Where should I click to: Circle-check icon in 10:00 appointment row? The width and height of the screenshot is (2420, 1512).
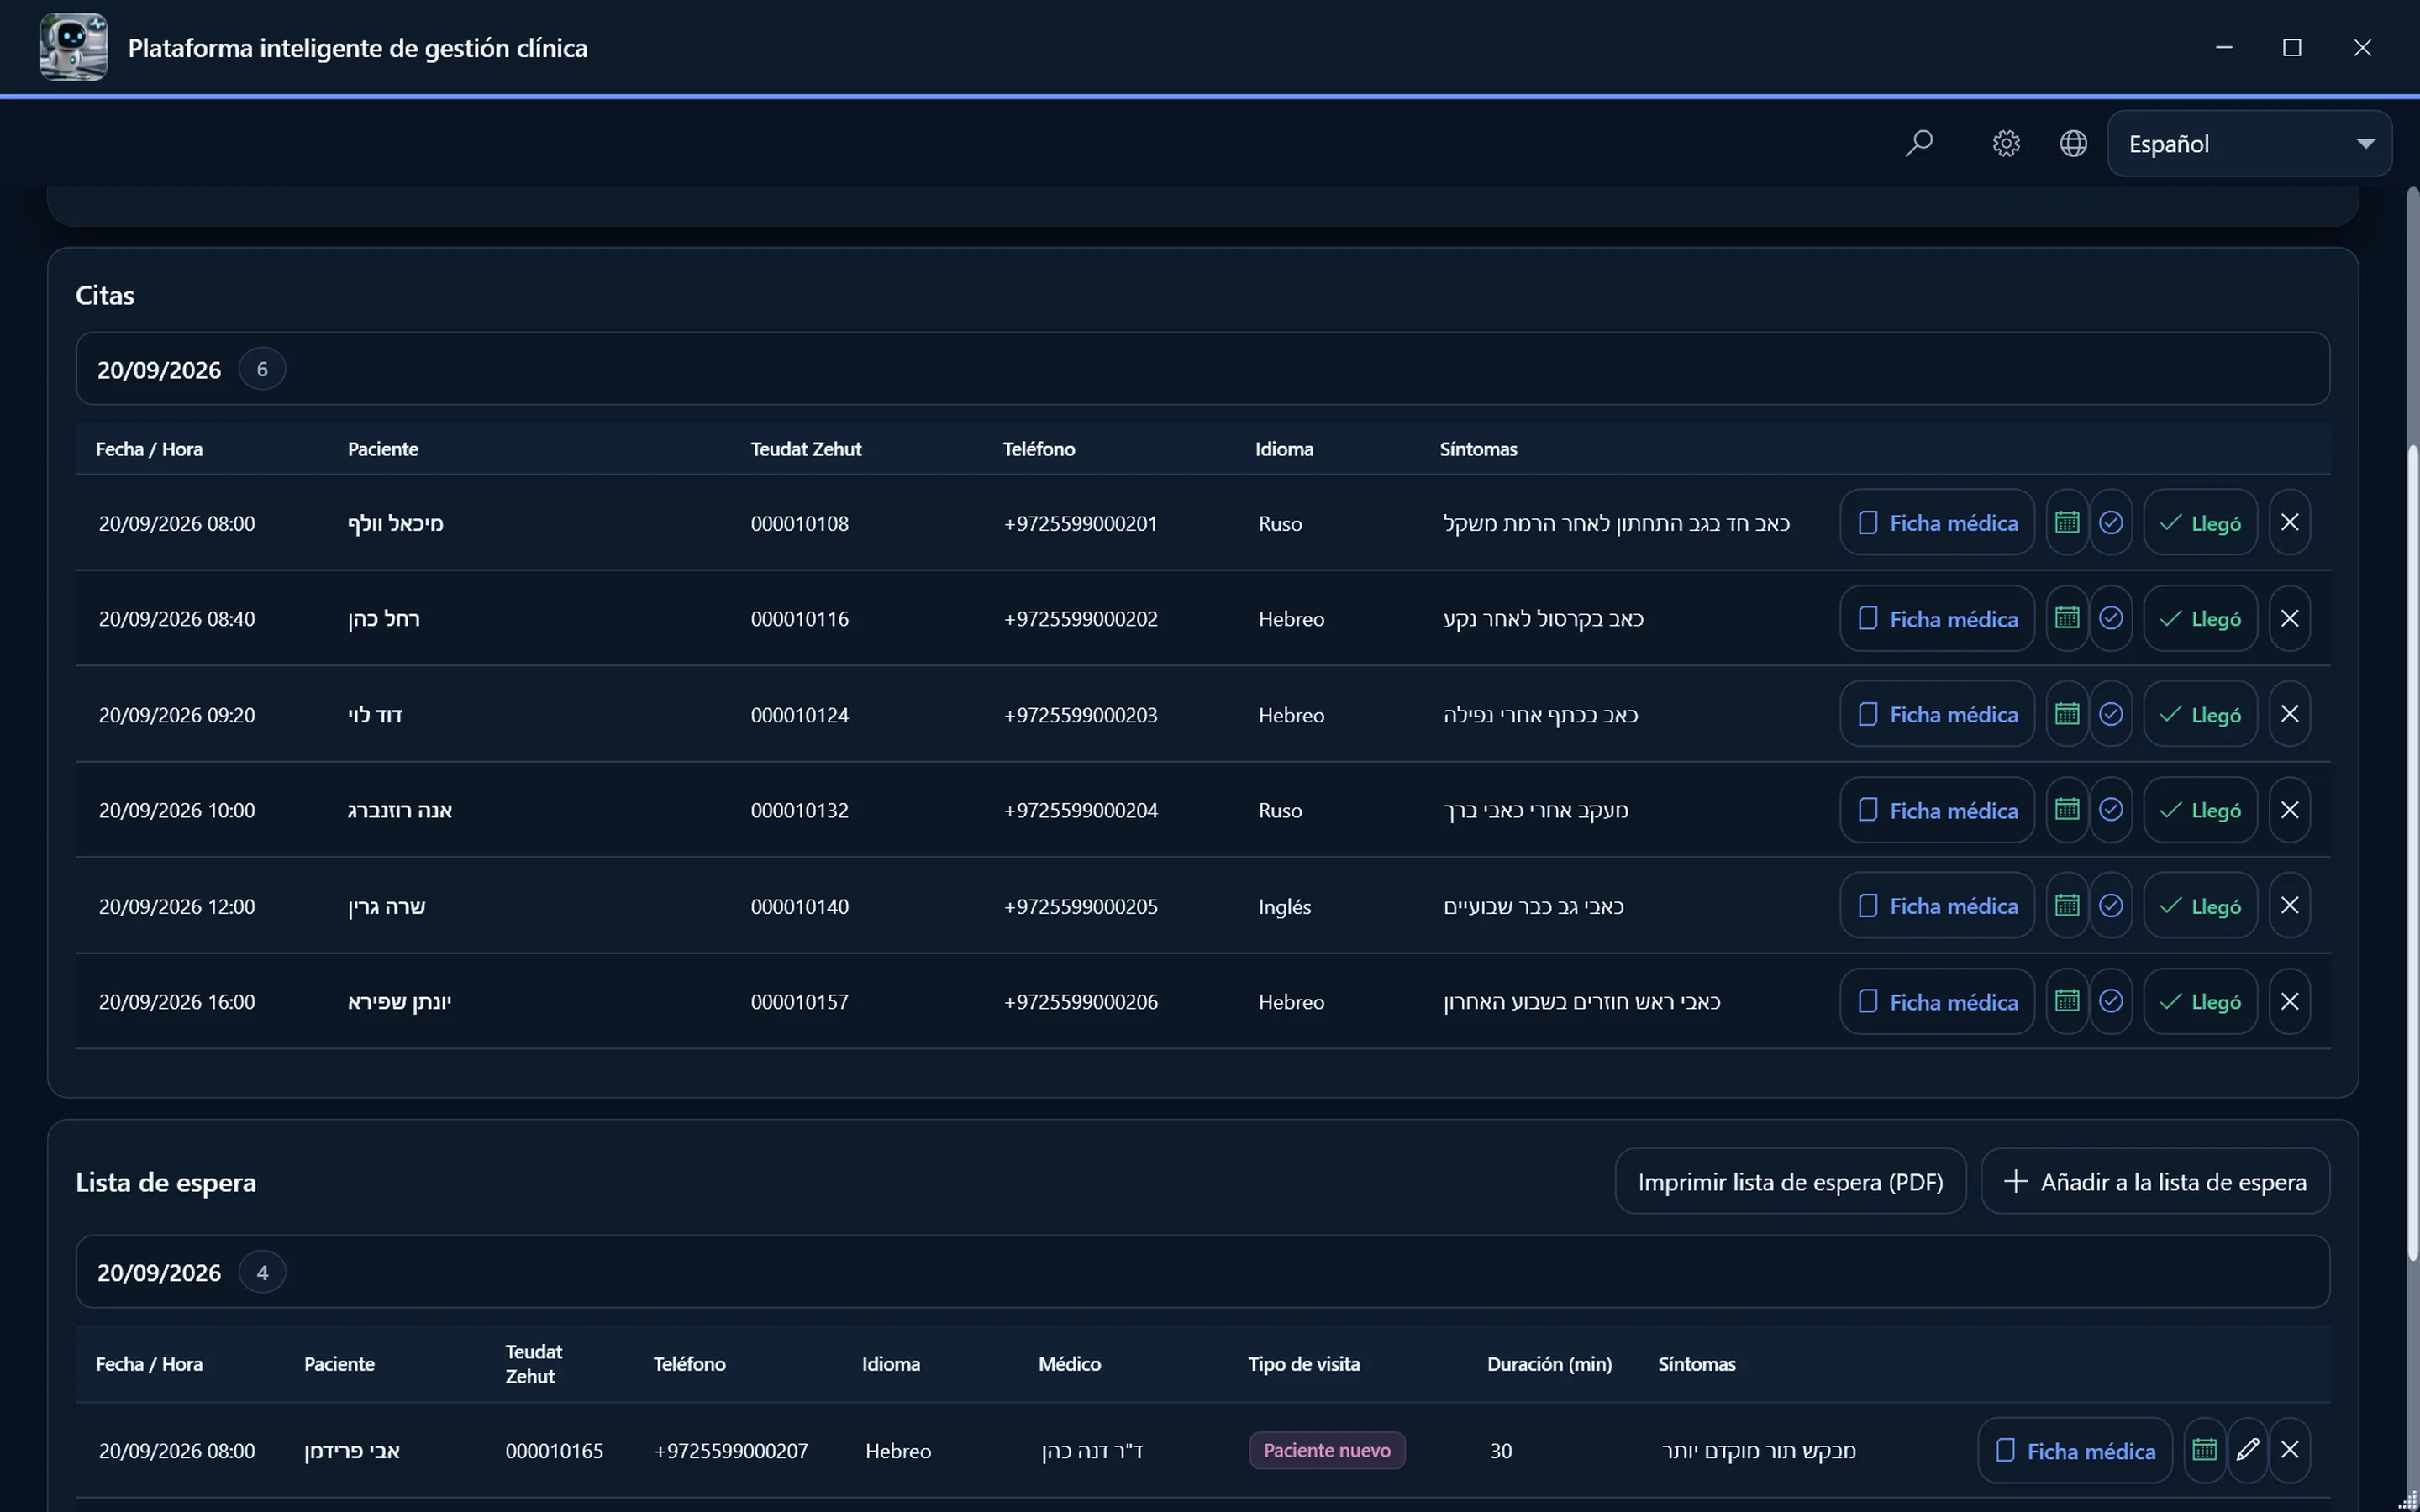click(x=2111, y=810)
